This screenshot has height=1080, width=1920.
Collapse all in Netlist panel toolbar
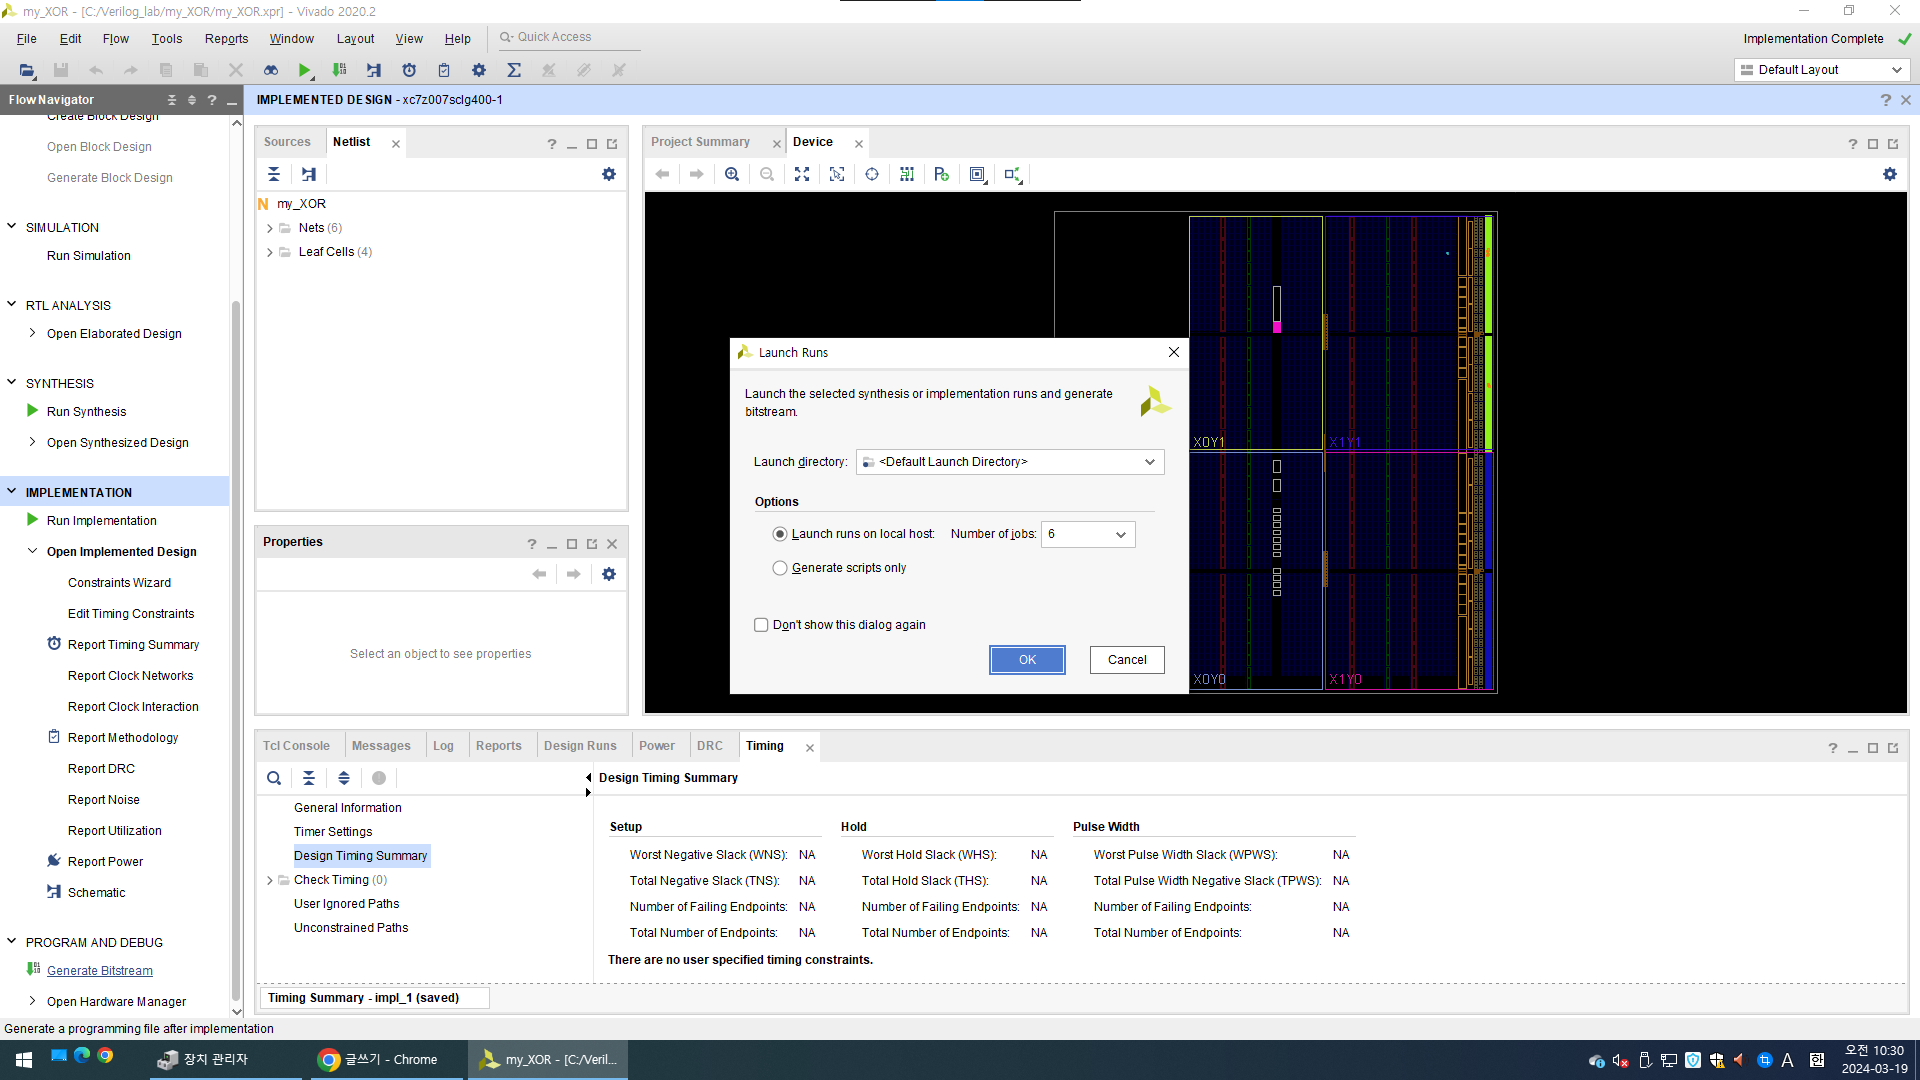pyautogui.click(x=274, y=174)
